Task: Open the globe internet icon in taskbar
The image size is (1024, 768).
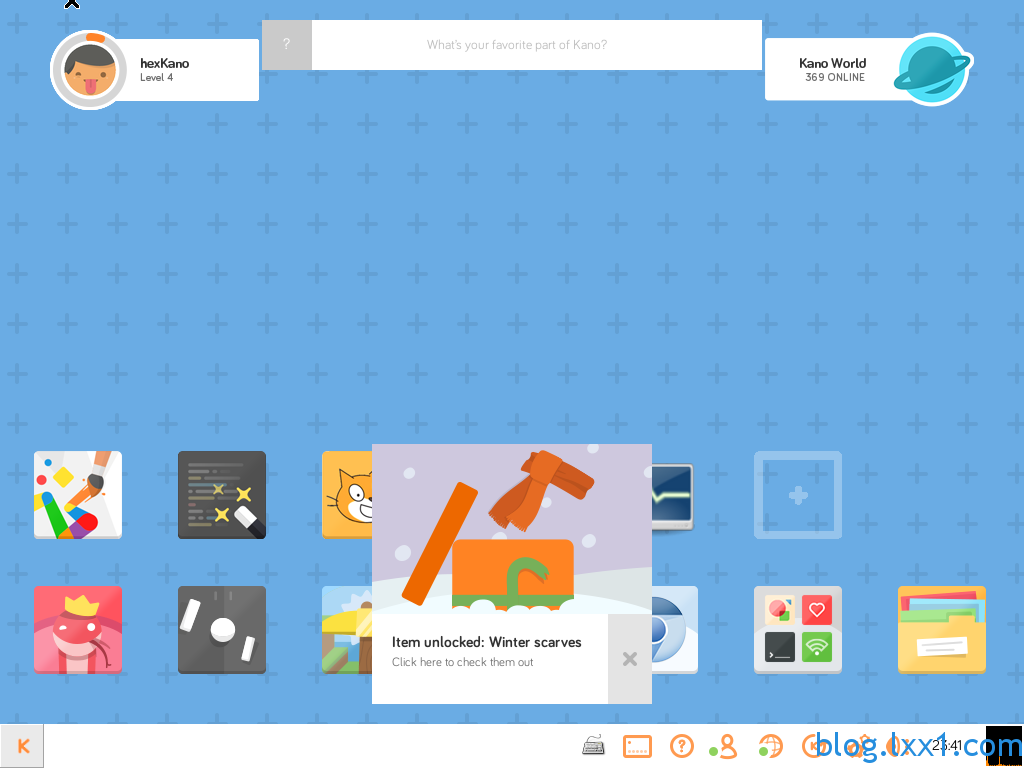Action: pos(769,746)
